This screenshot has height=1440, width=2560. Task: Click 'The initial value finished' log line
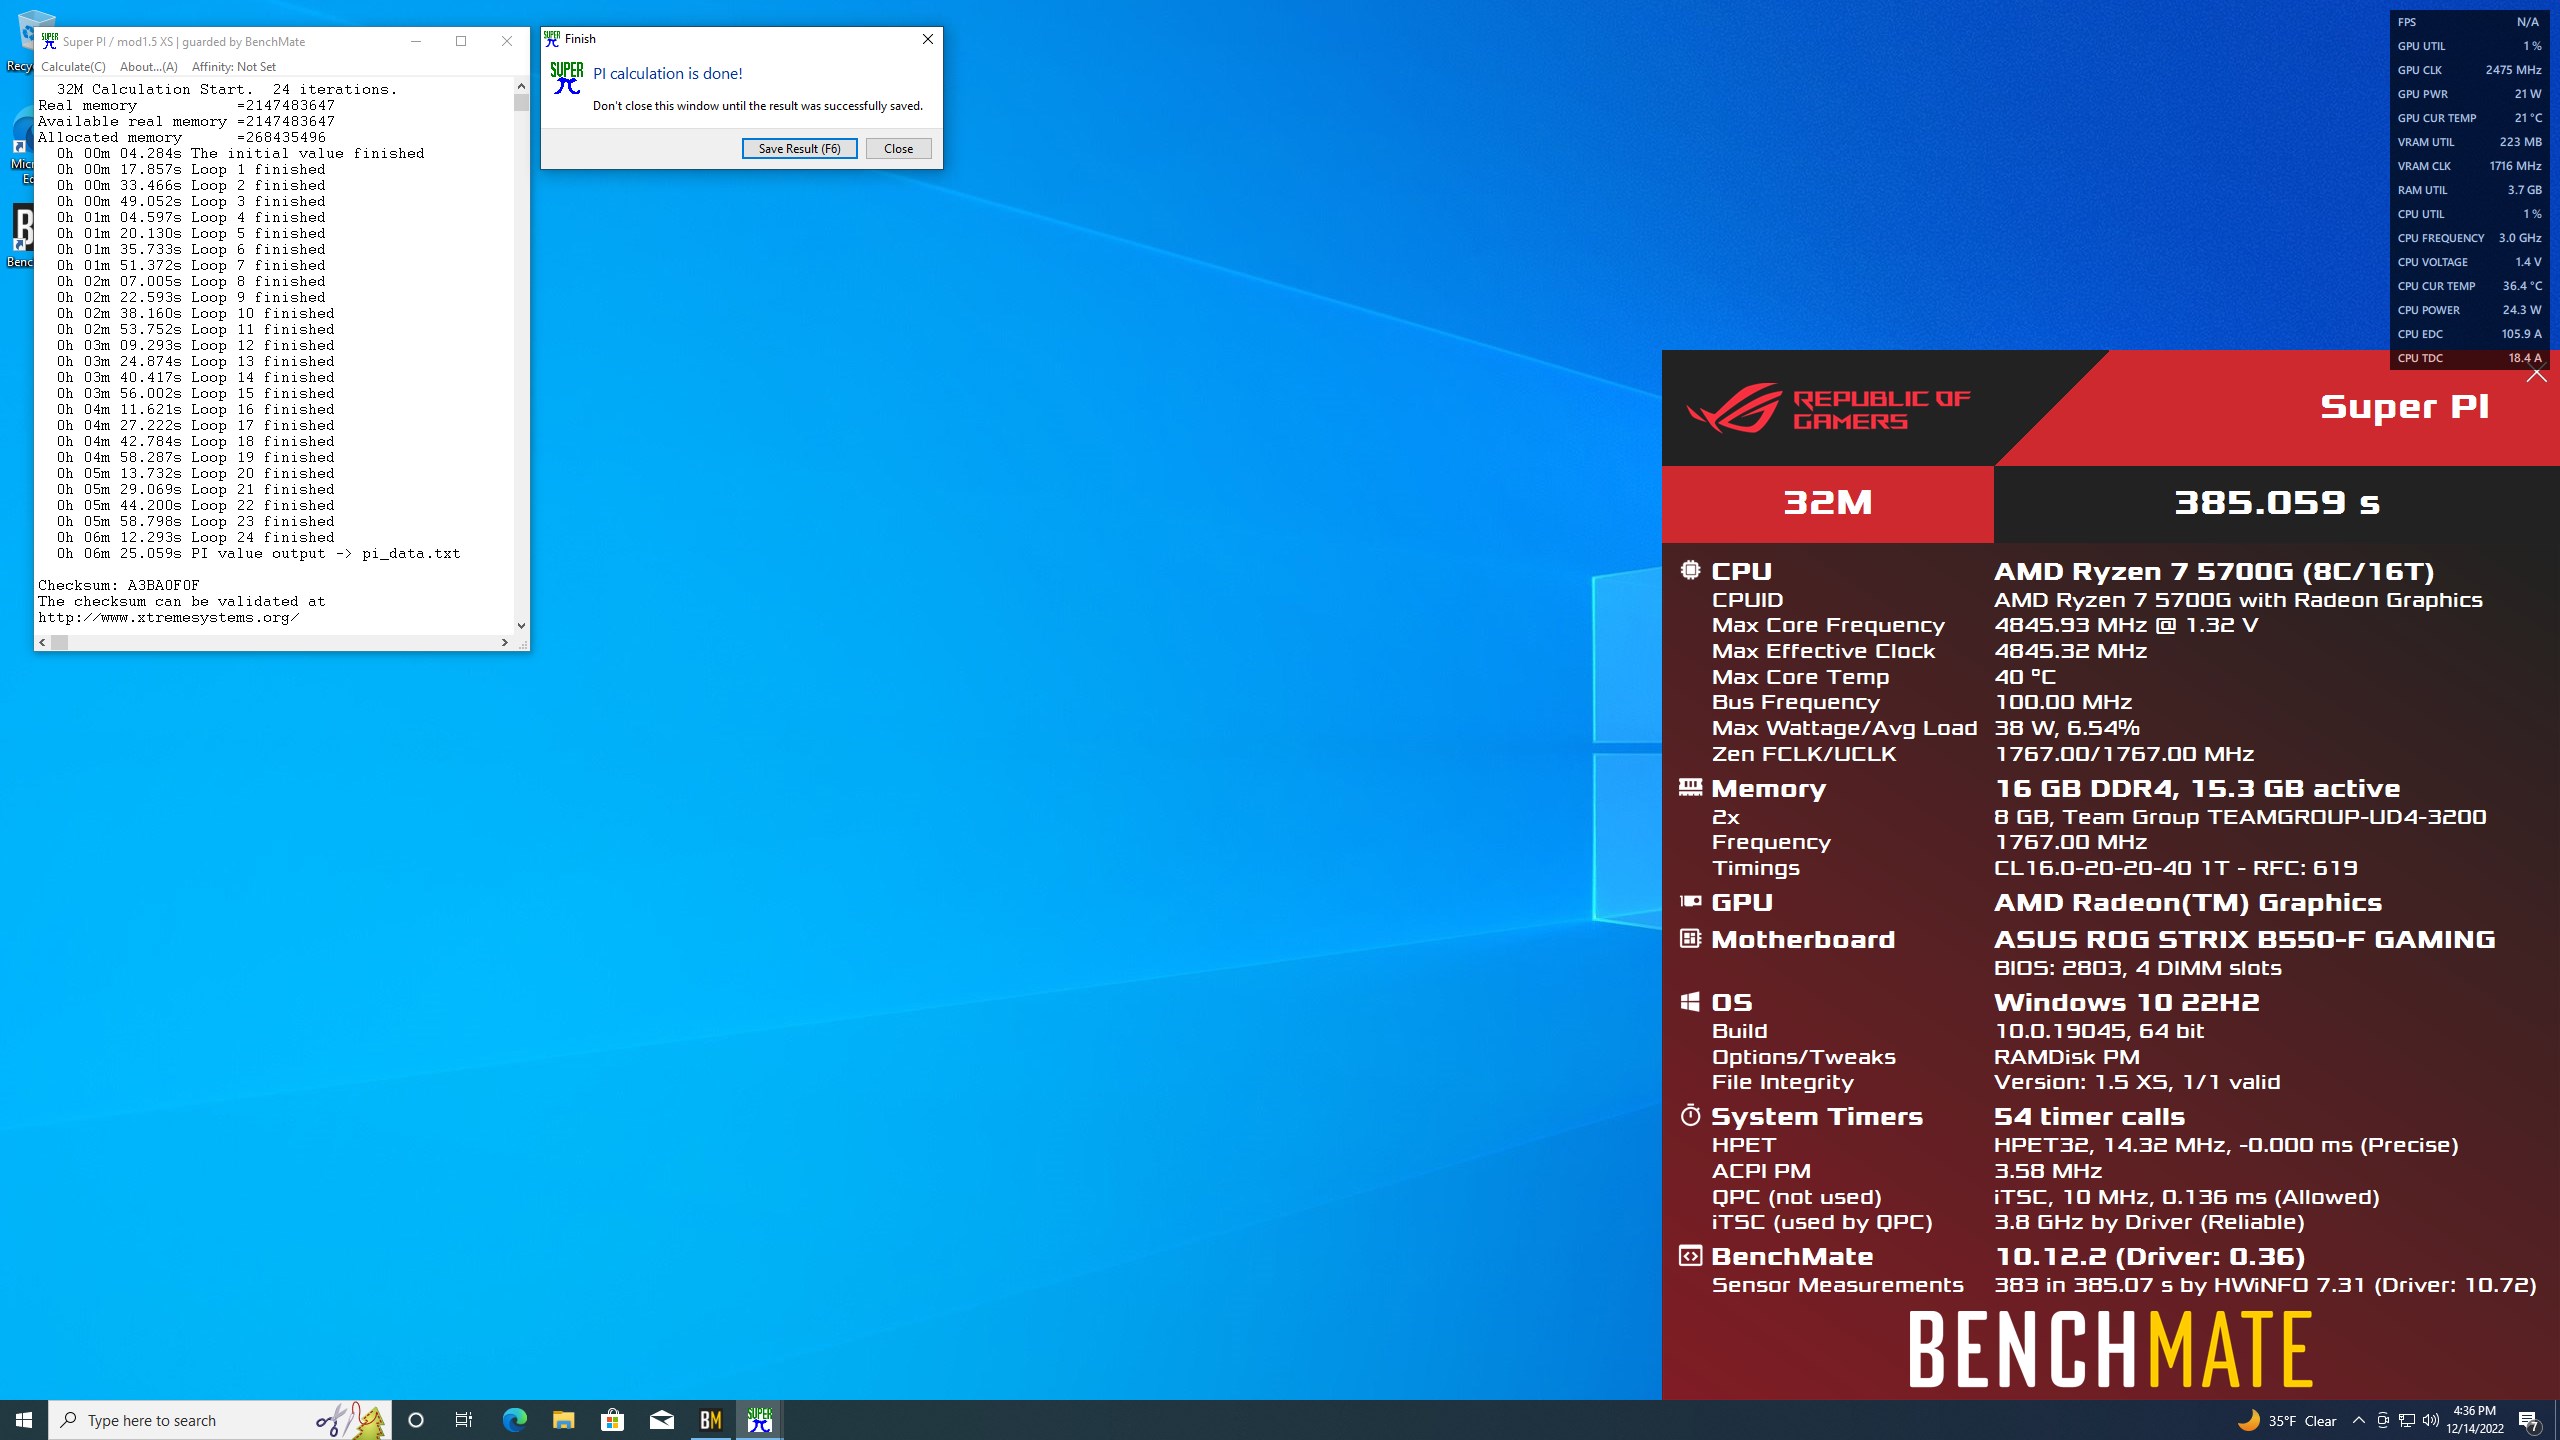click(x=240, y=153)
